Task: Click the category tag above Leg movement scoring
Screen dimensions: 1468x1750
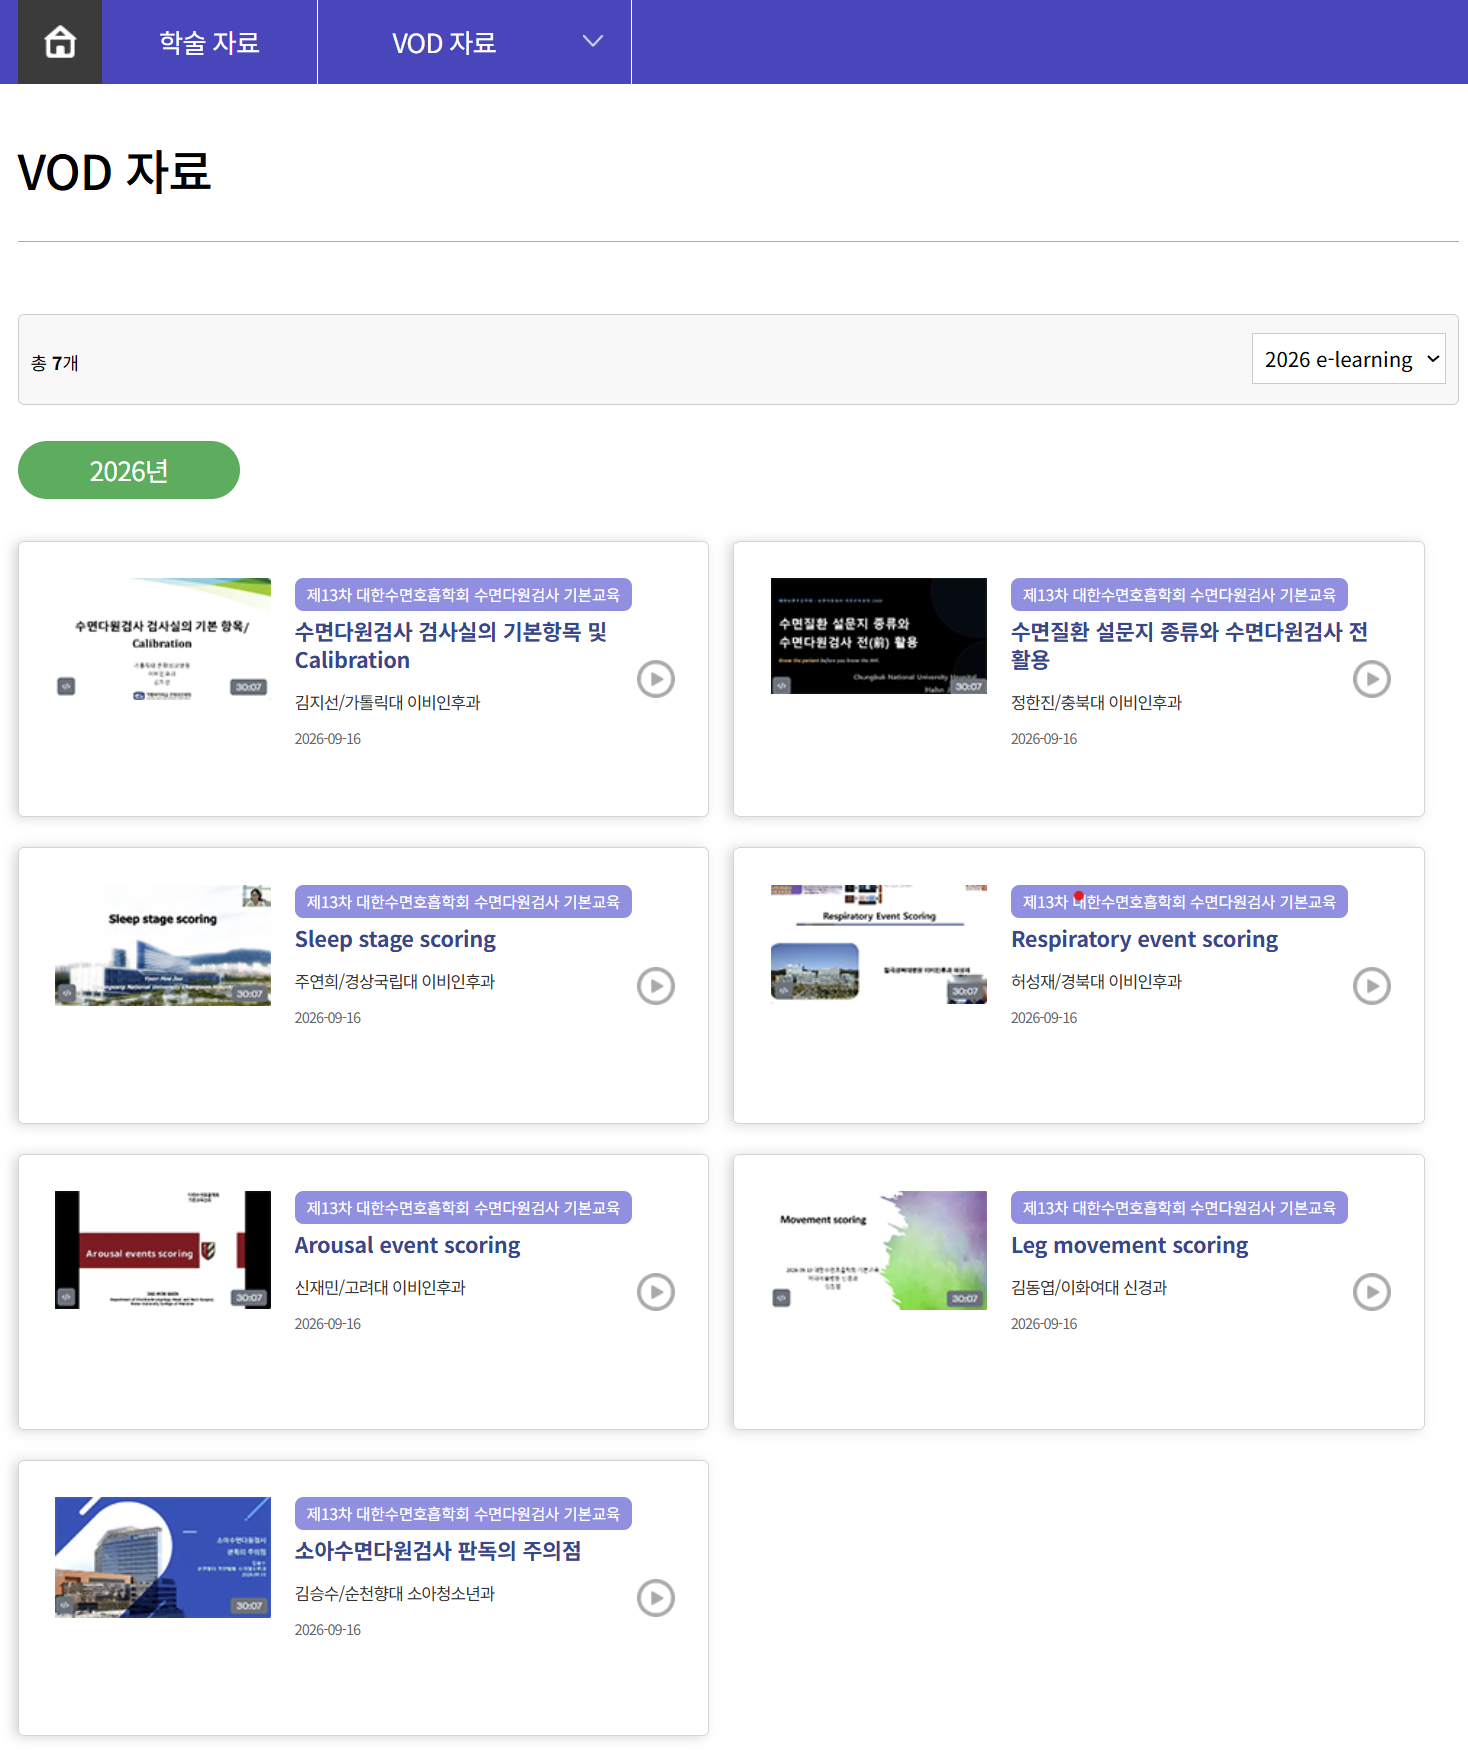Action: click(1179, 1208)
